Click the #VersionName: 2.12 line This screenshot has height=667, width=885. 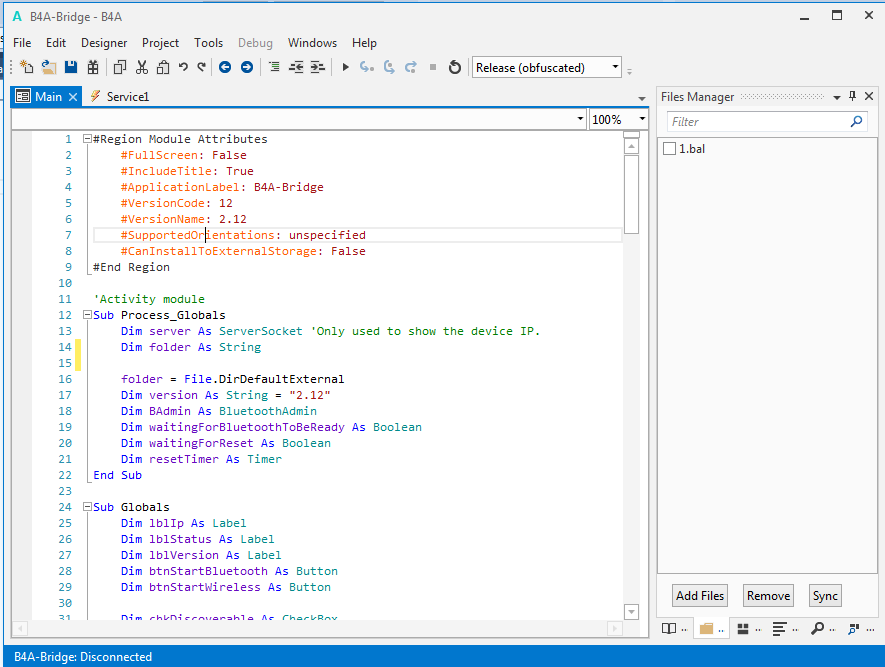click(x=183, y=219)
